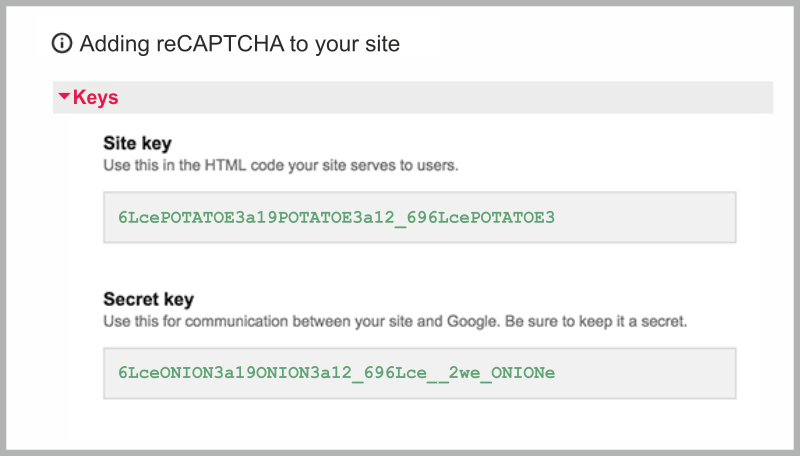Click the Site key heading
This screenshot has height=456, width=800.
[x=138, y=145]
